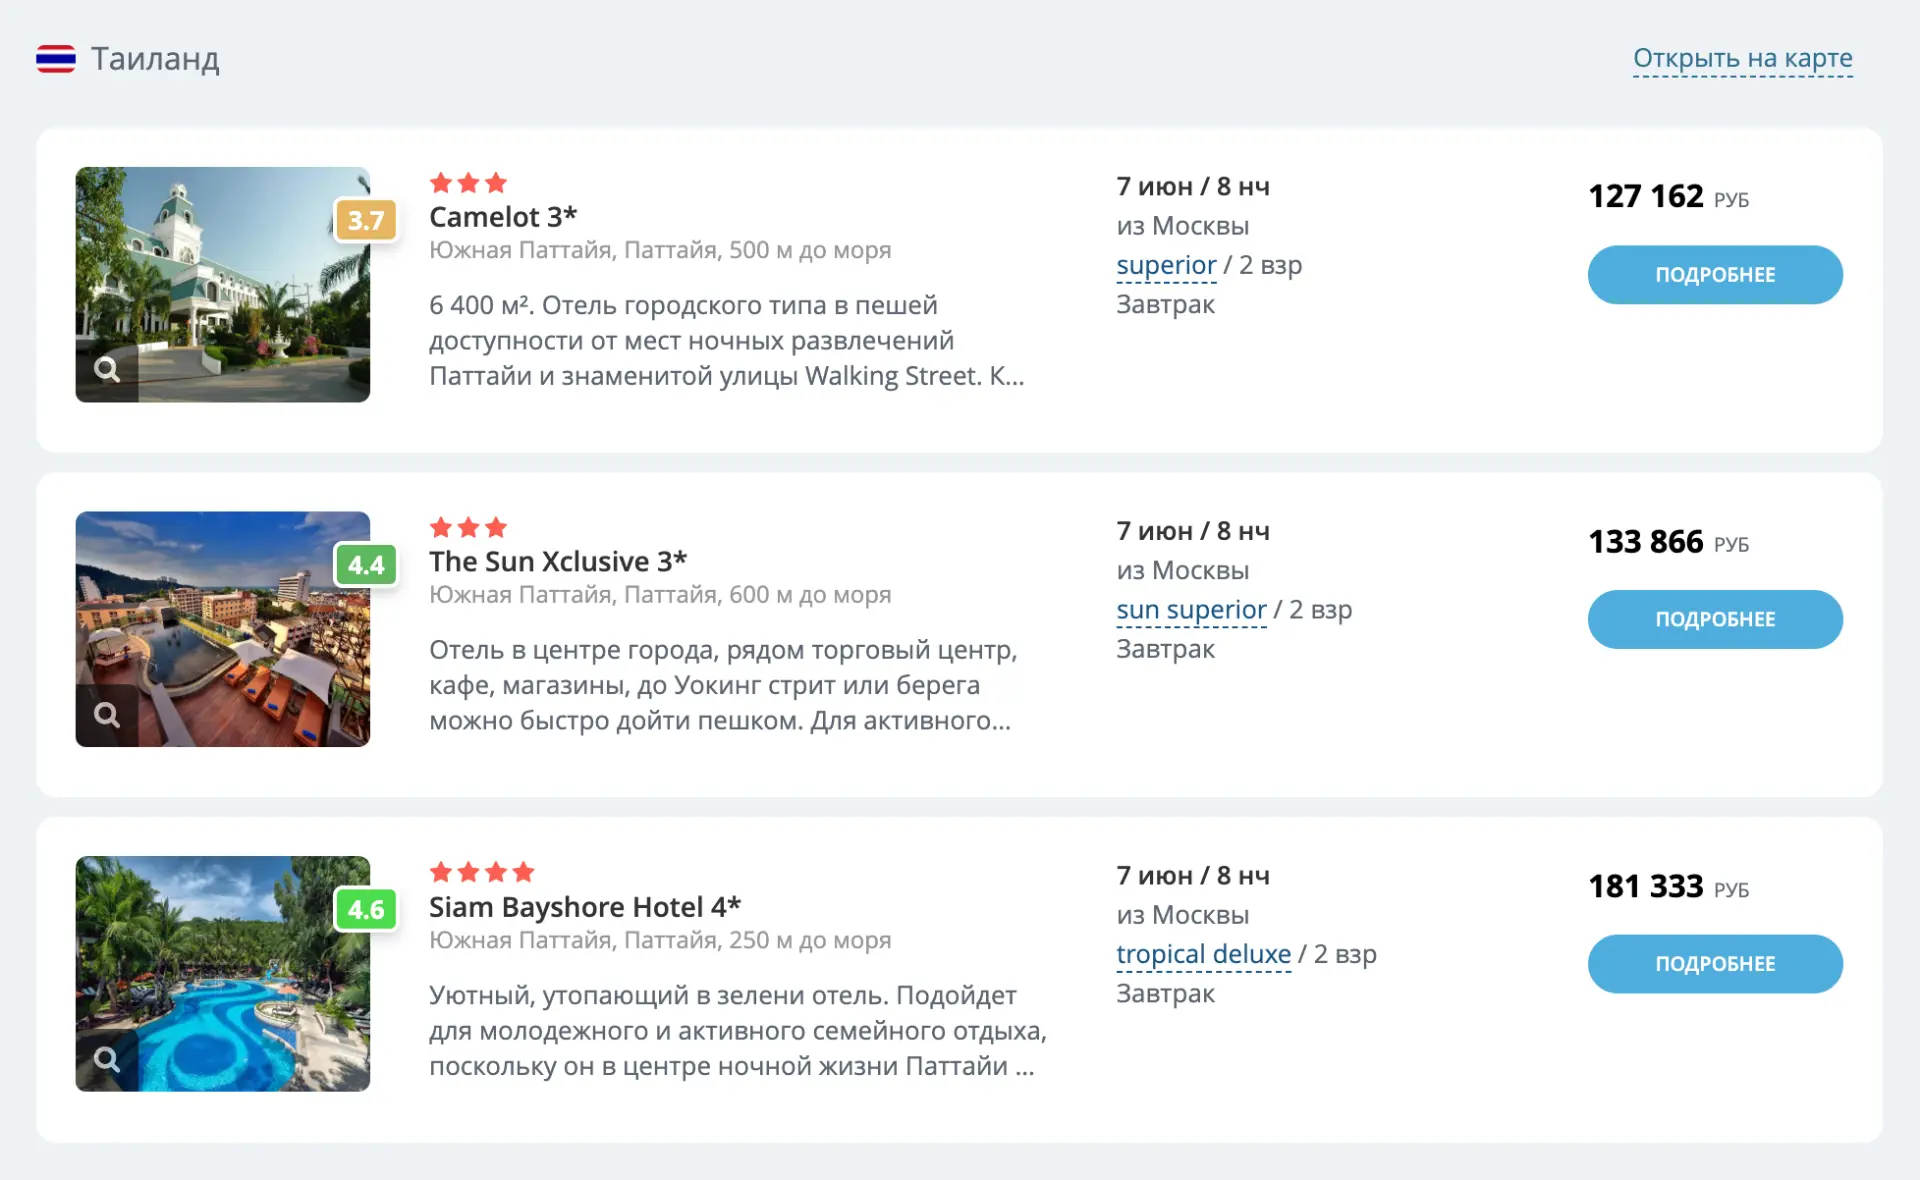Click the 3.7 rating badge on Camelot
Screen dimensions: 1920x1180
[x=366, y=220]
